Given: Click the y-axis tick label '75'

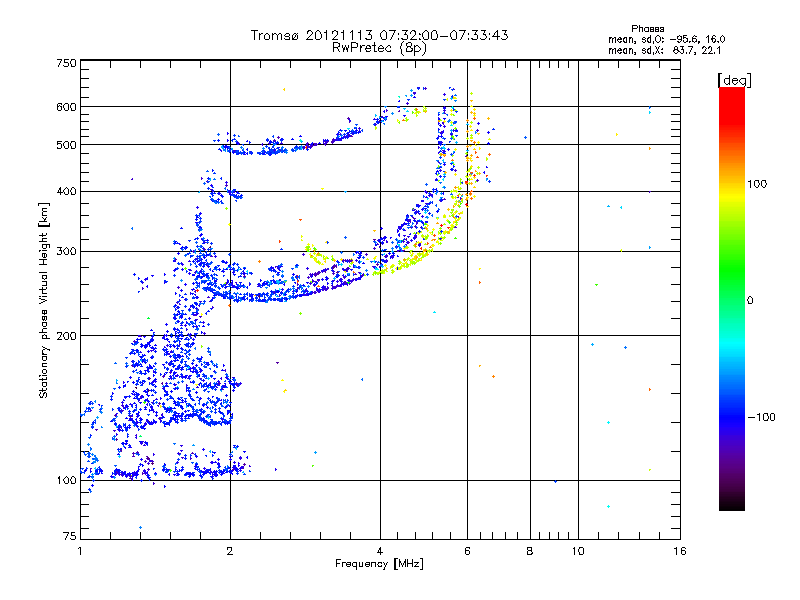Looking at the screenshot, I should point(70,536).
